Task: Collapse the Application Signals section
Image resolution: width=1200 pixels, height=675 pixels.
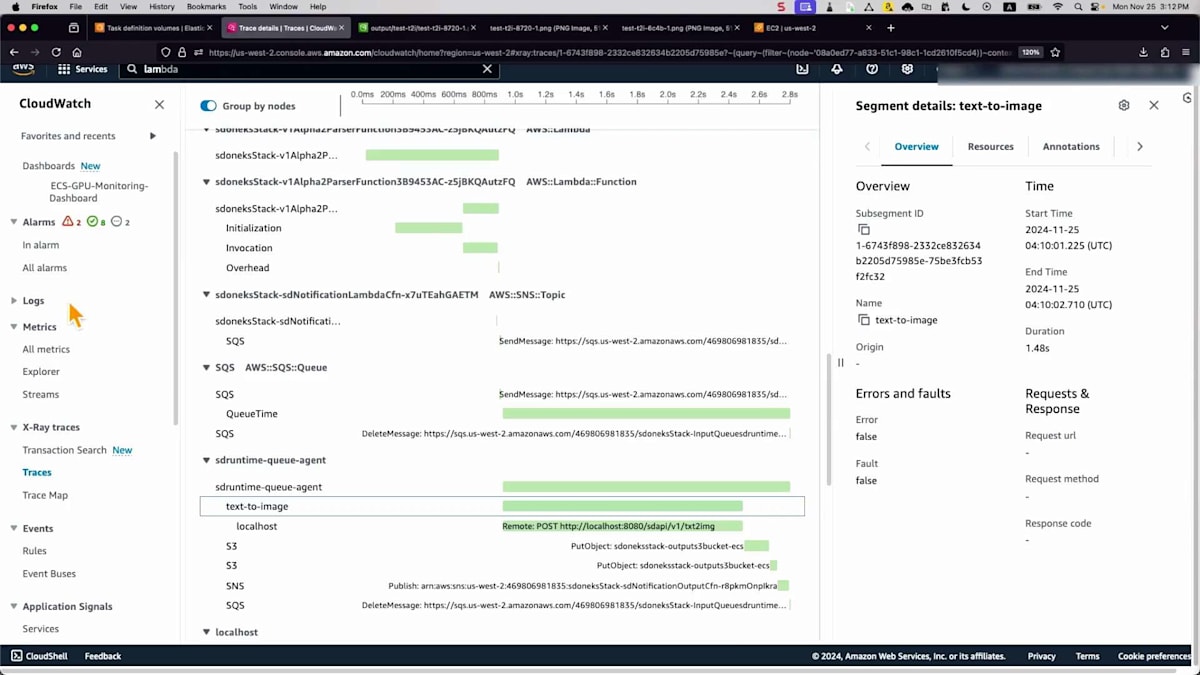Action: point(14,607)
